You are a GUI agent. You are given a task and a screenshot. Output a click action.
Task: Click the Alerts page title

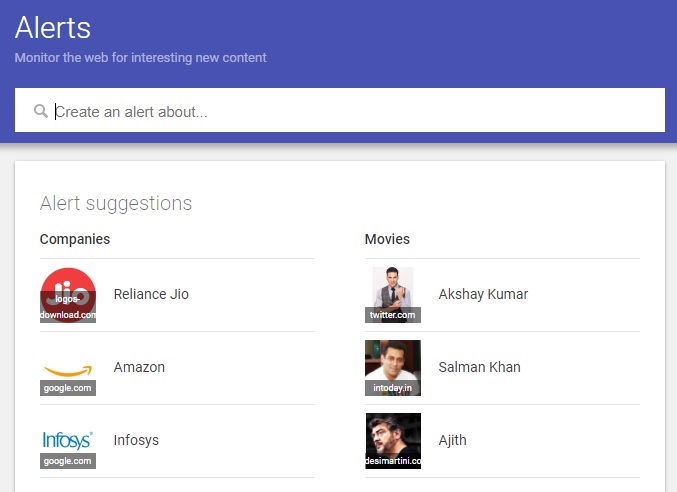53,28
